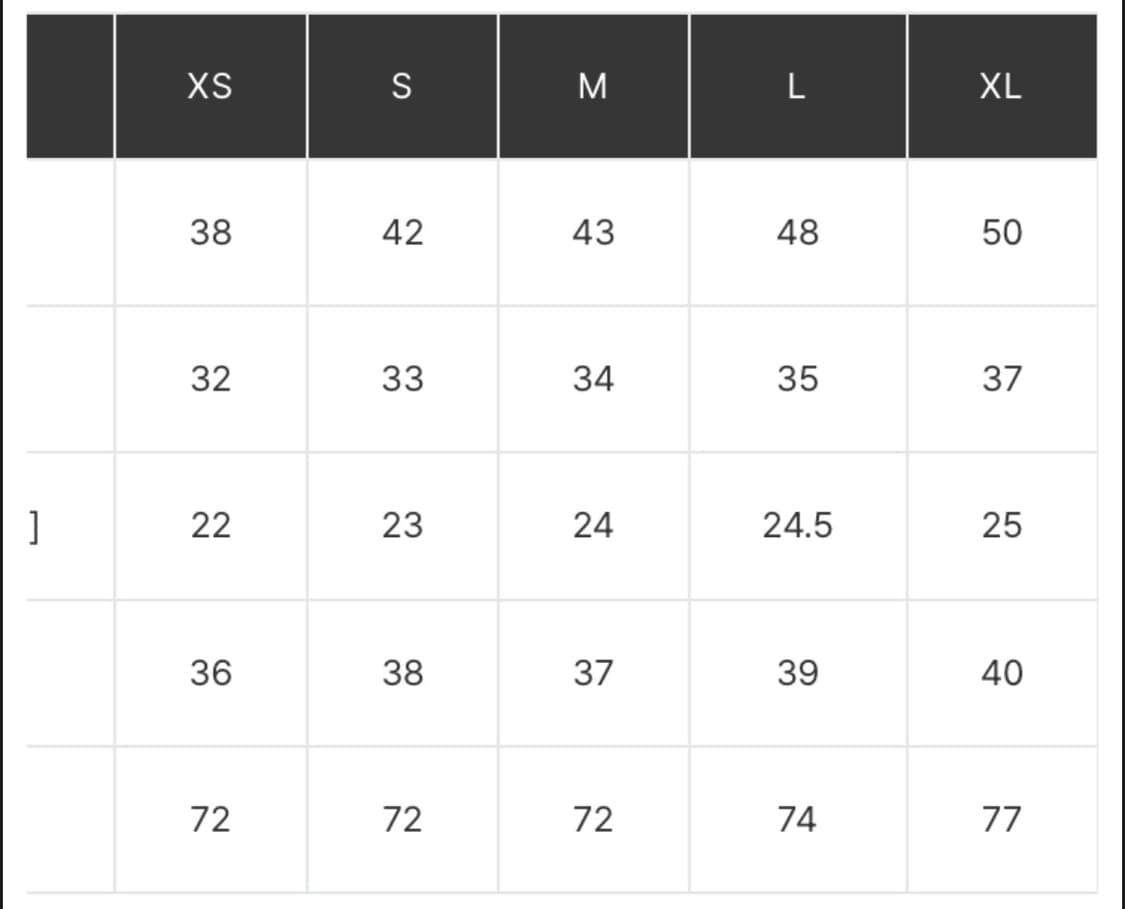This screenshot has height=909, width=1125.
Task: Click the 48 cell under L
Action: click(797, 233)
